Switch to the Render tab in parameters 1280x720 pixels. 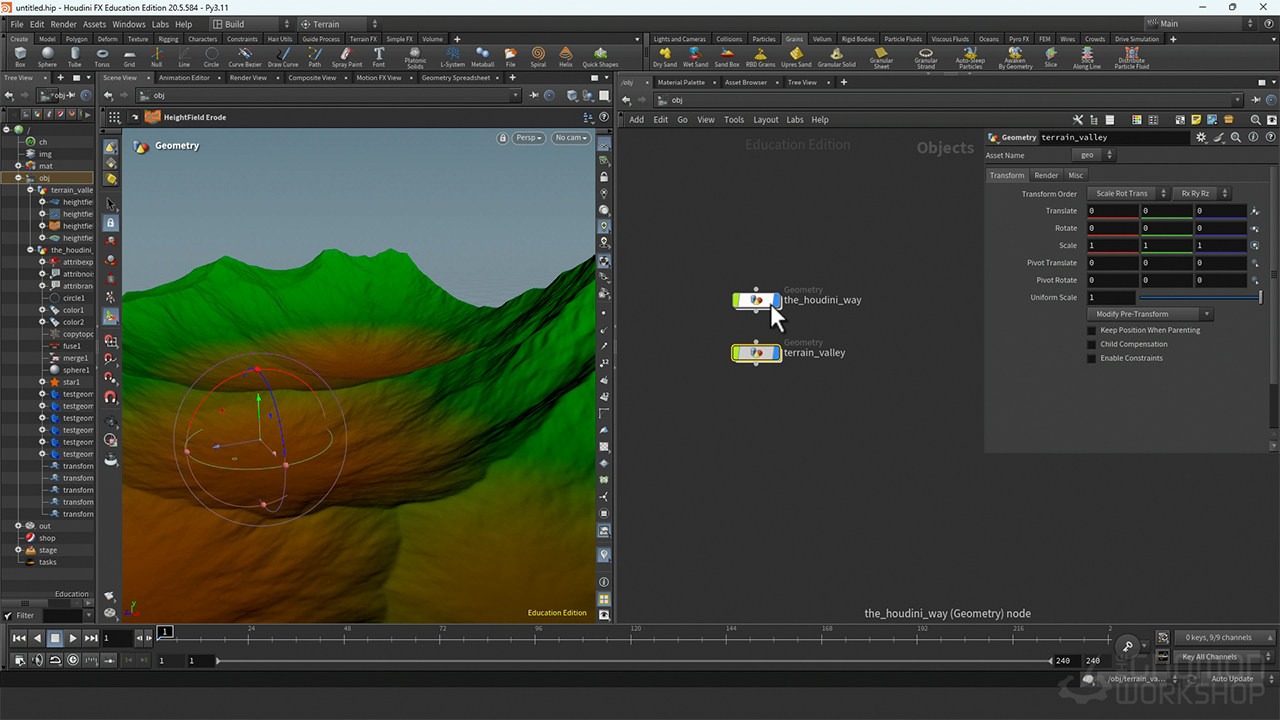[x=1046, y=174]
